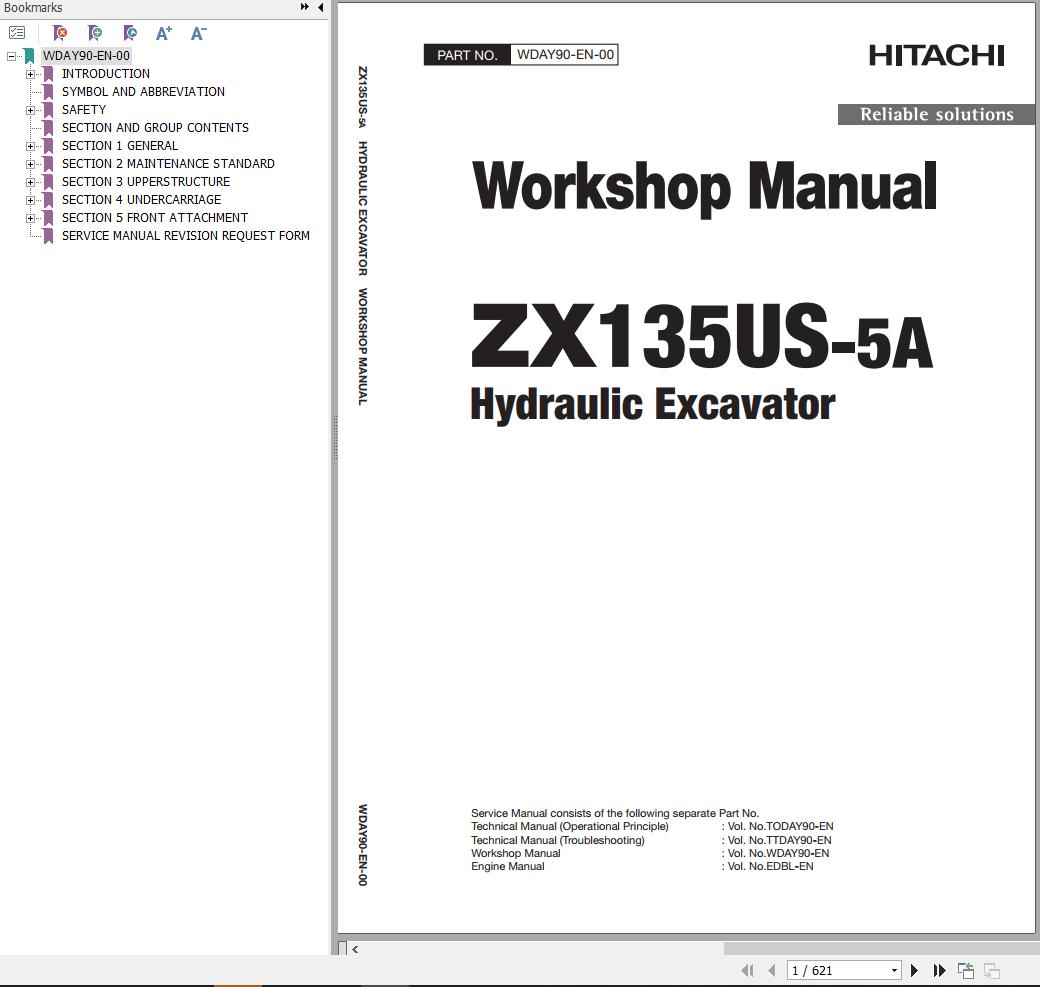Expand SECTION 1 GENERAL bookmark
Screen dimensions: 1040x987
[31, 146]
